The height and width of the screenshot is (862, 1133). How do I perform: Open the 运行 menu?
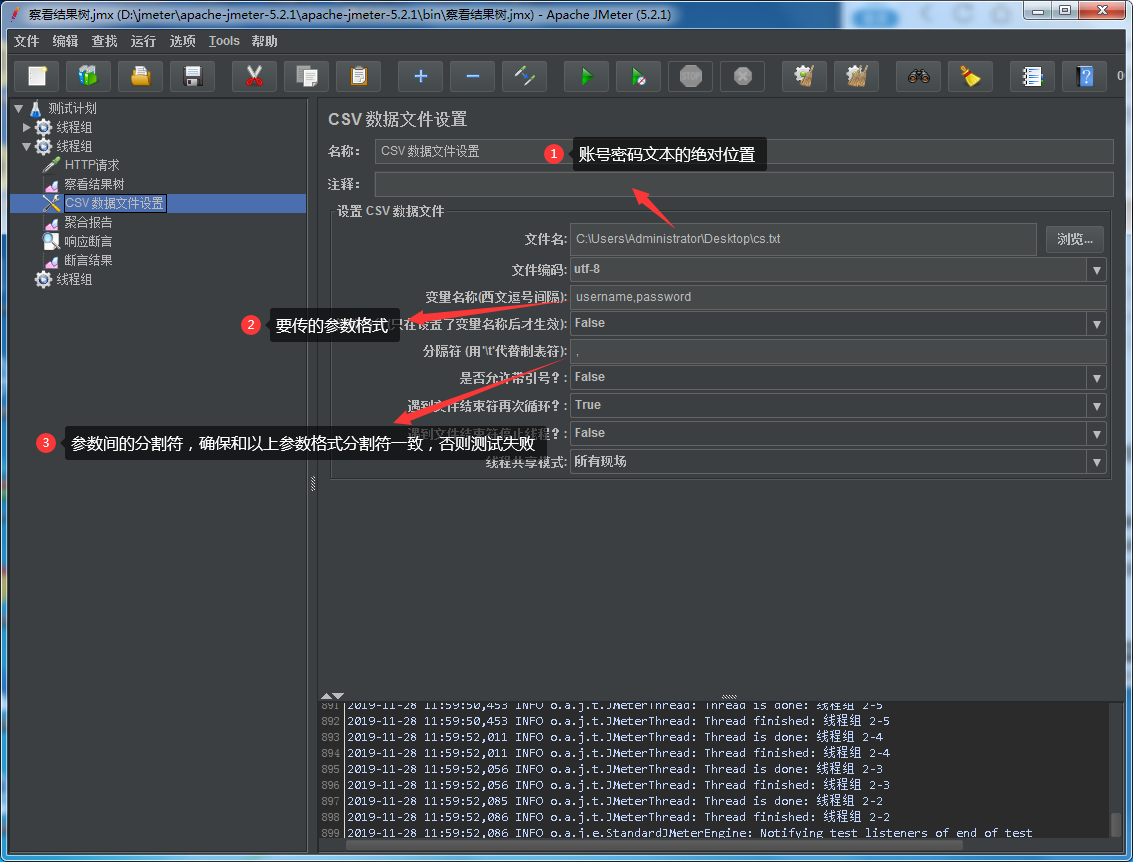[x=143, y=41]
